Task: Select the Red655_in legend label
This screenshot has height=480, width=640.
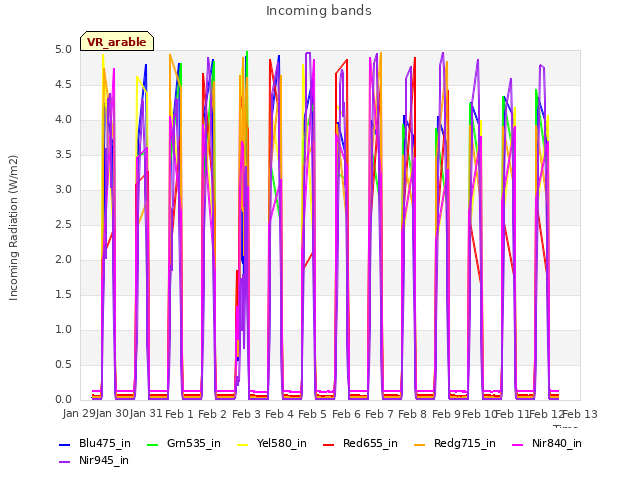Action: 370,443
